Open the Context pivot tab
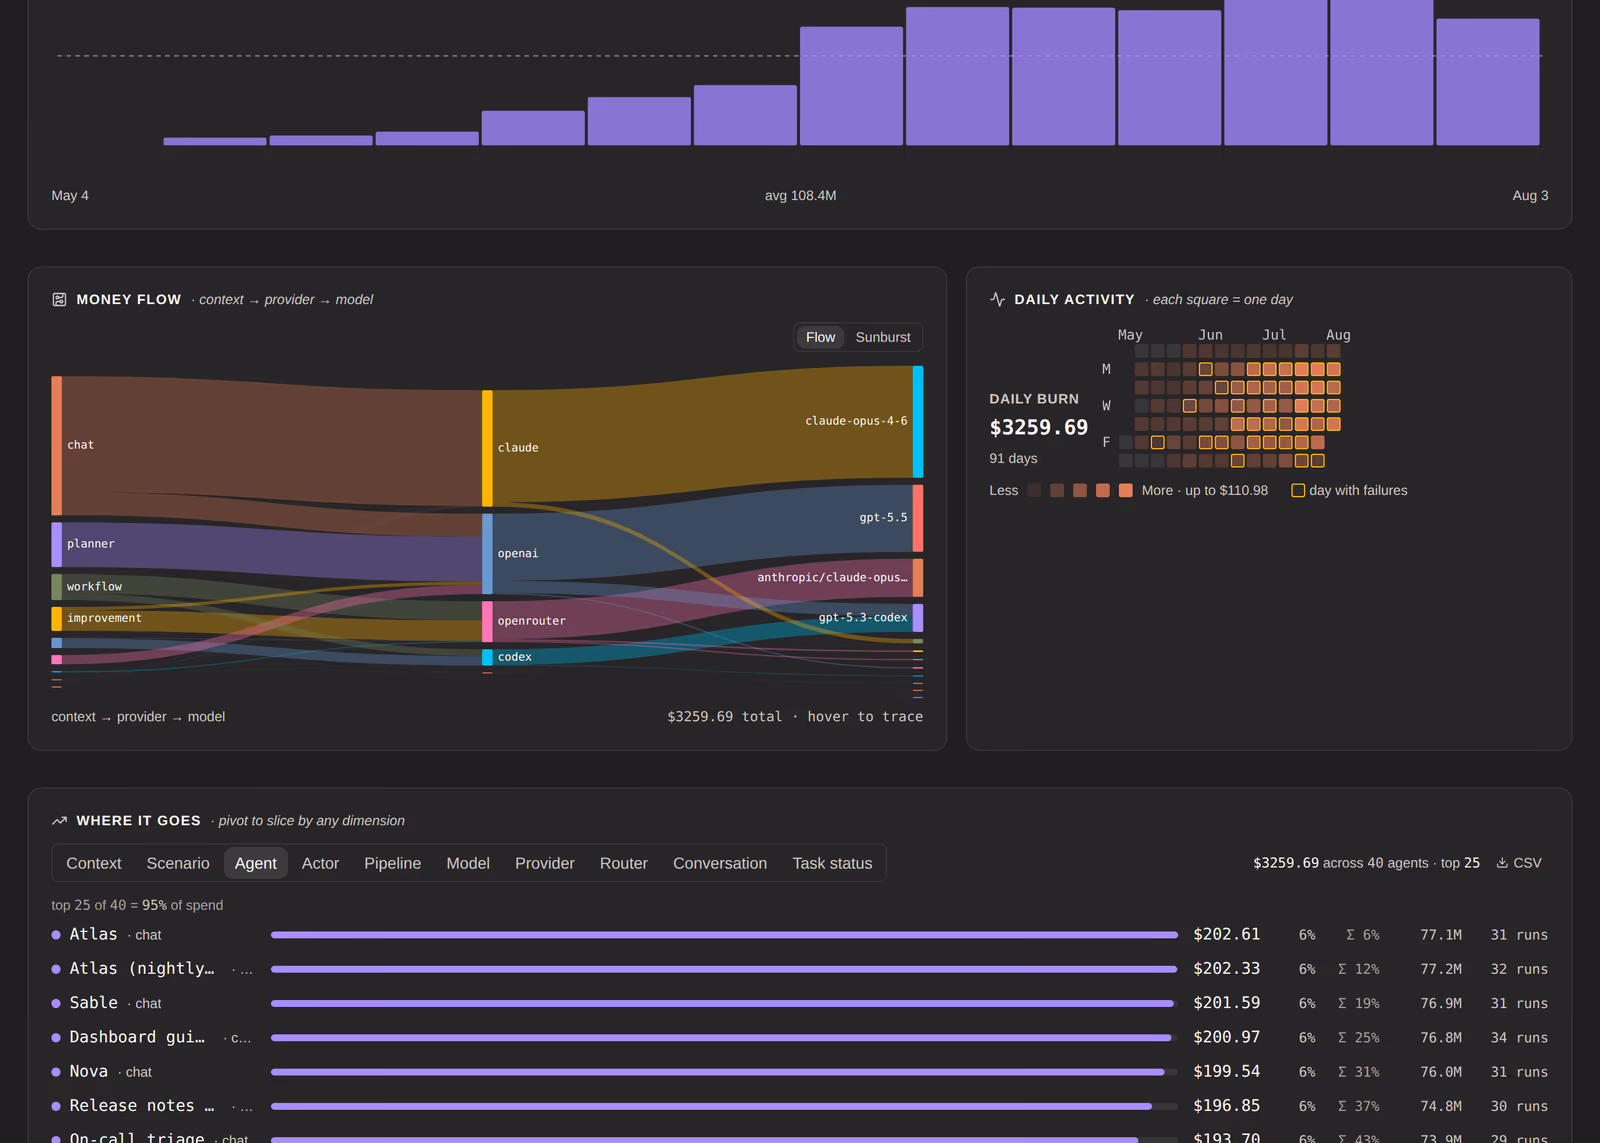This screenshot has height=1143, width=1600. (94, 863)
